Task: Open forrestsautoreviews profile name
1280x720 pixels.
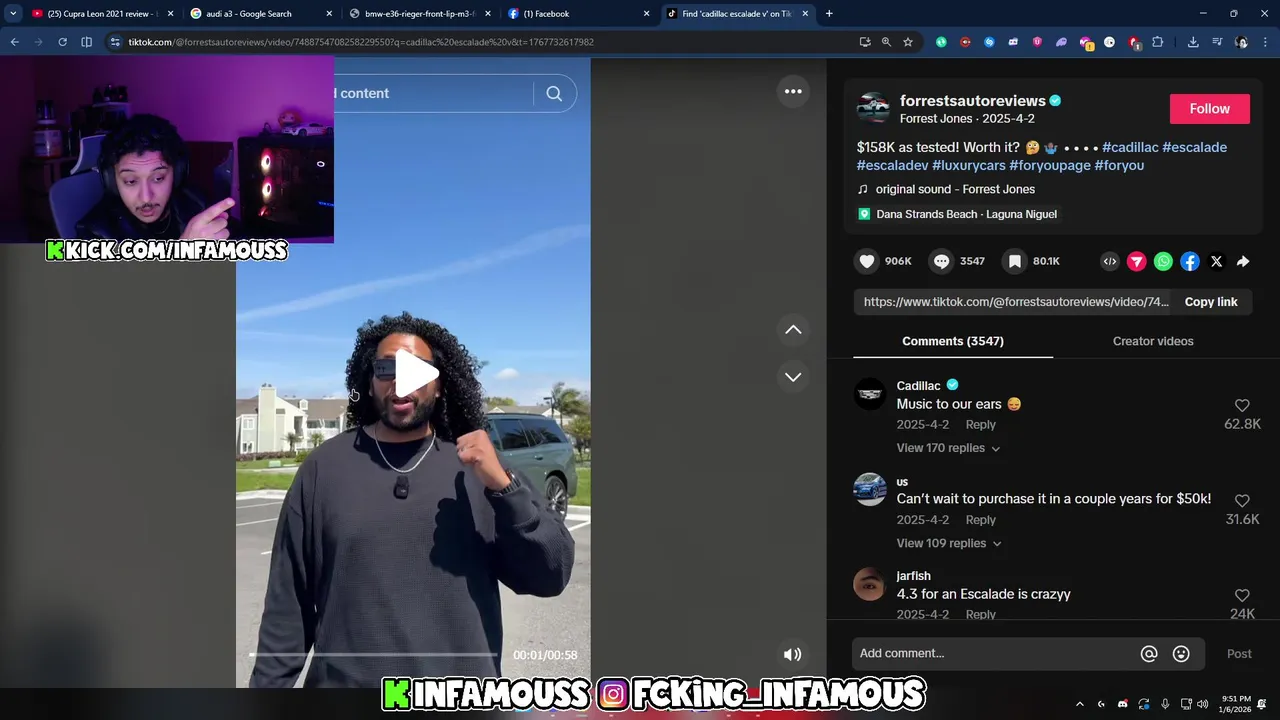Action: (x=972, y=100)
